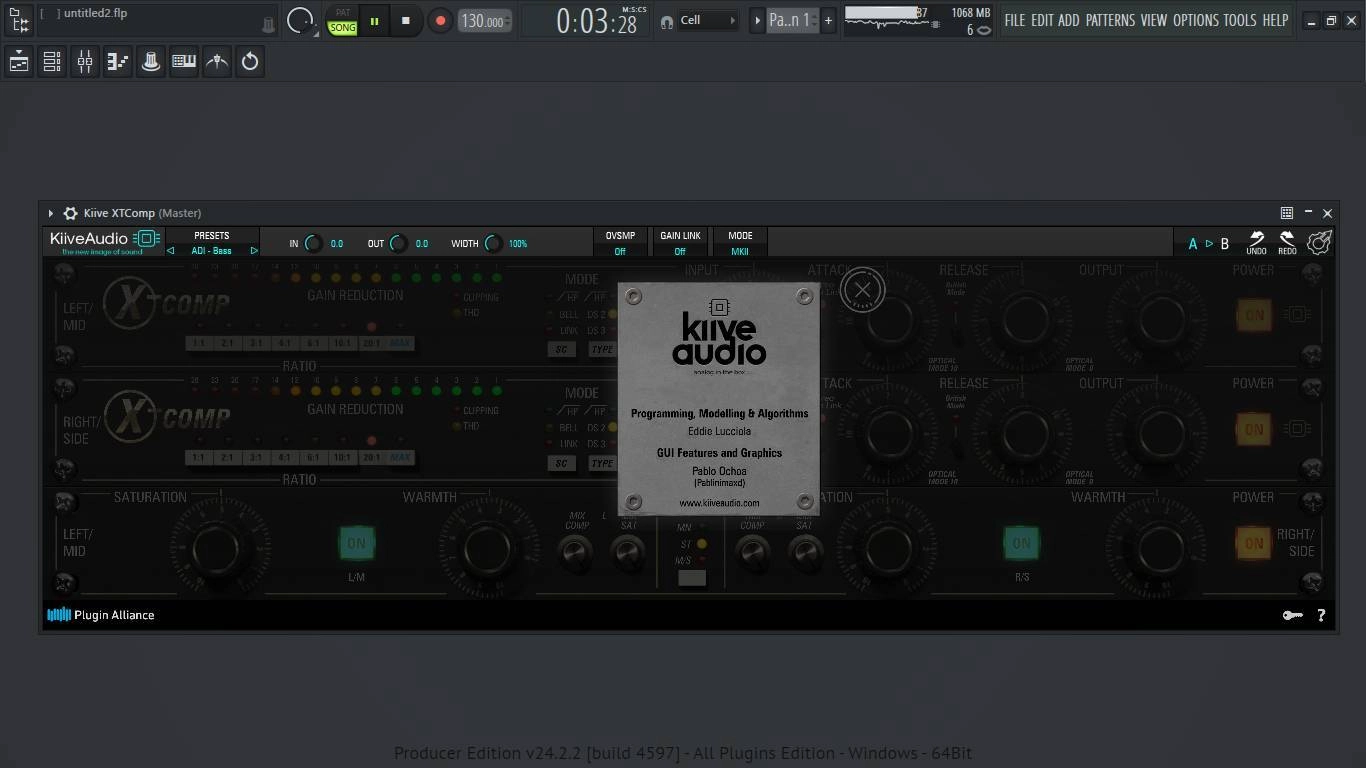Image resolution: width=1366 pixels, height=768 pixels.
Task: Select compare state A
Action: tap(1192, 244)
